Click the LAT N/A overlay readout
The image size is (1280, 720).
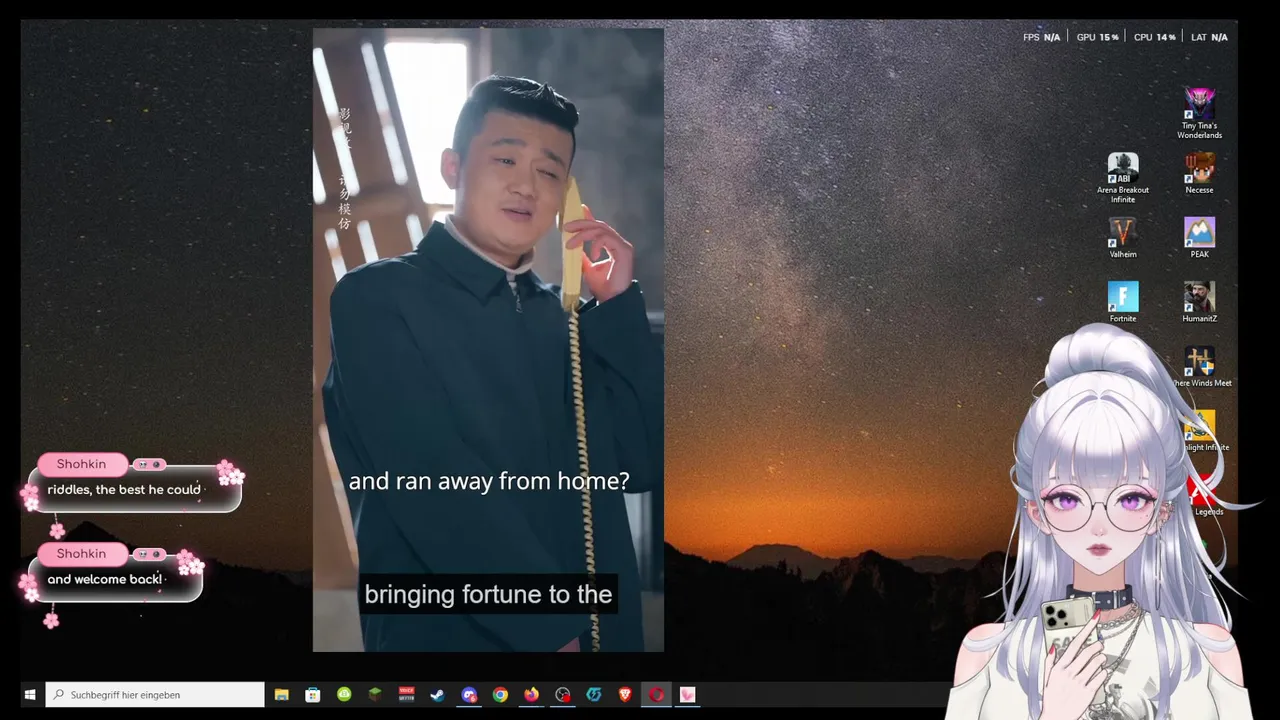(1209, 37)
